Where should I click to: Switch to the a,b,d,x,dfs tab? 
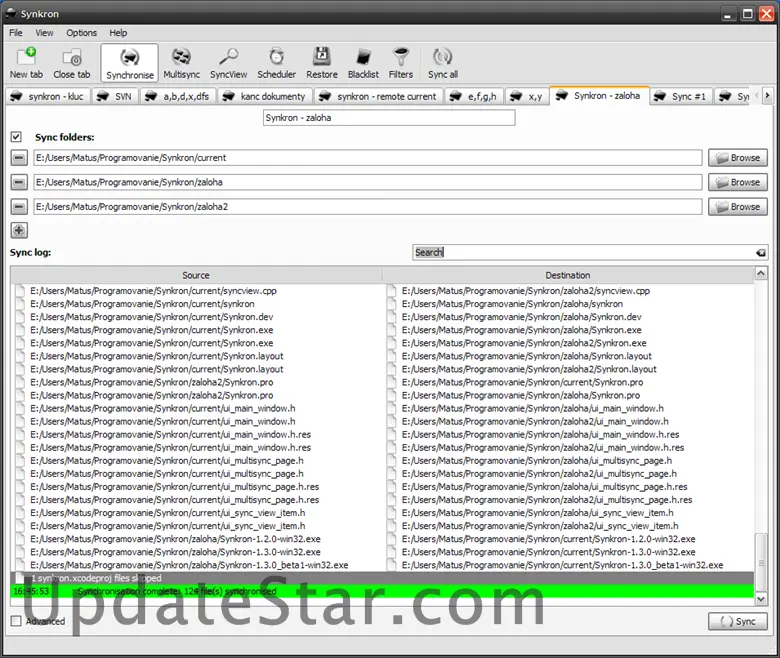coord(179,96)
